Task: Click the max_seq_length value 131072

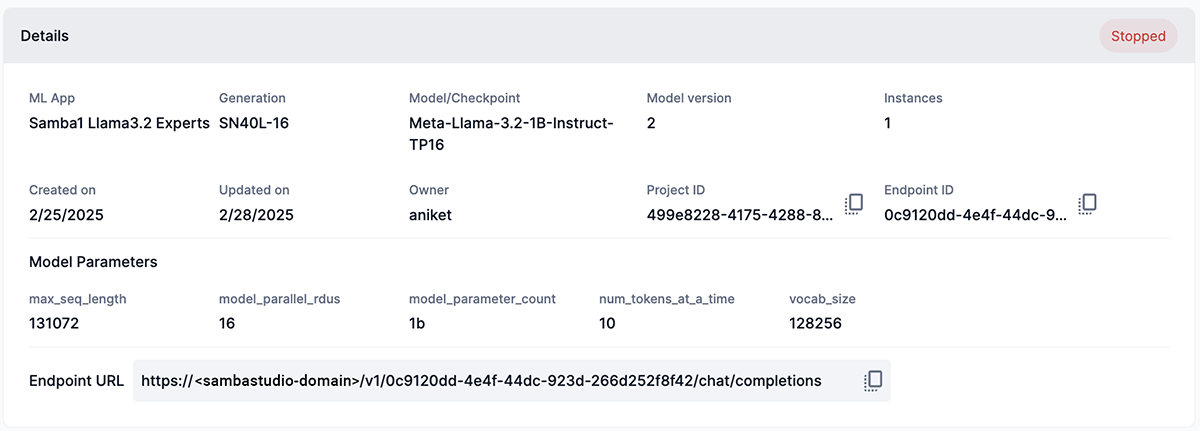Action: (x=54, y=324)
